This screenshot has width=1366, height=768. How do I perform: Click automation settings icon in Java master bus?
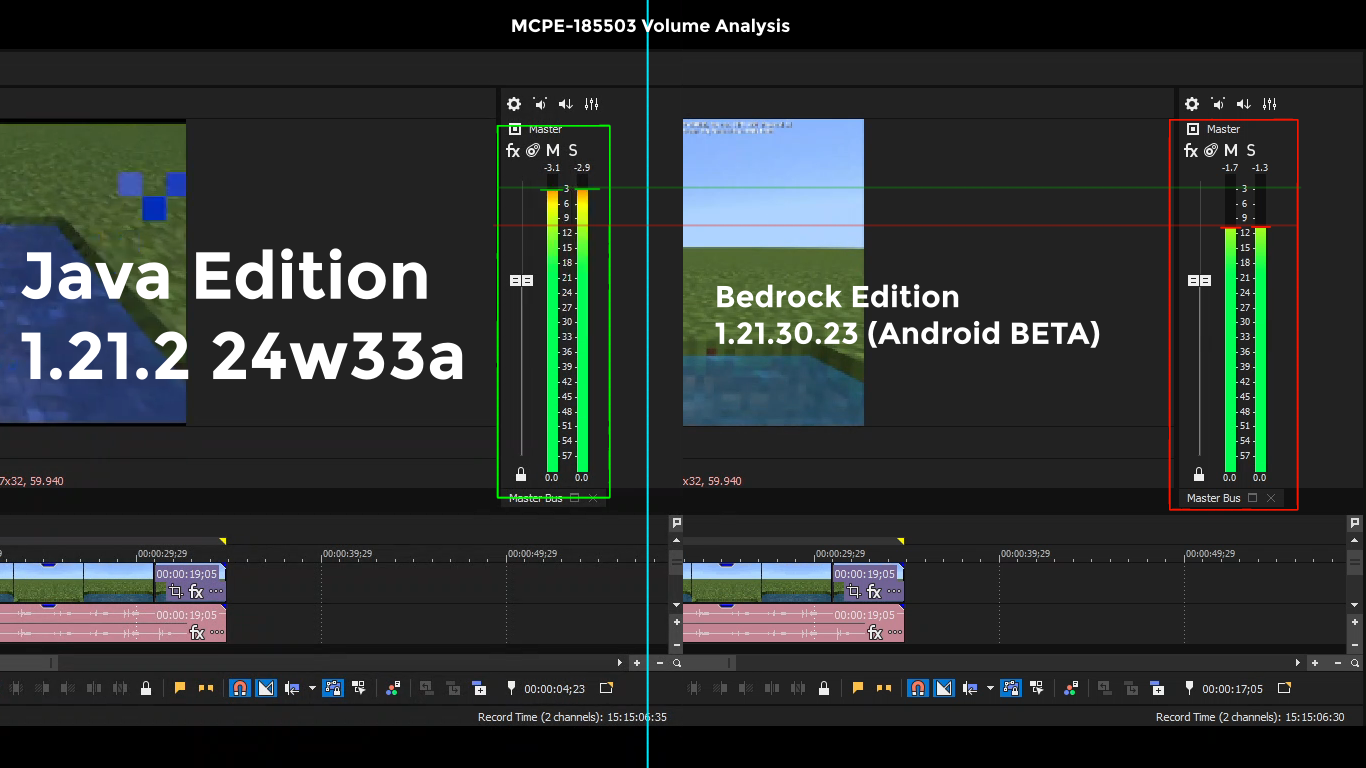532,151
